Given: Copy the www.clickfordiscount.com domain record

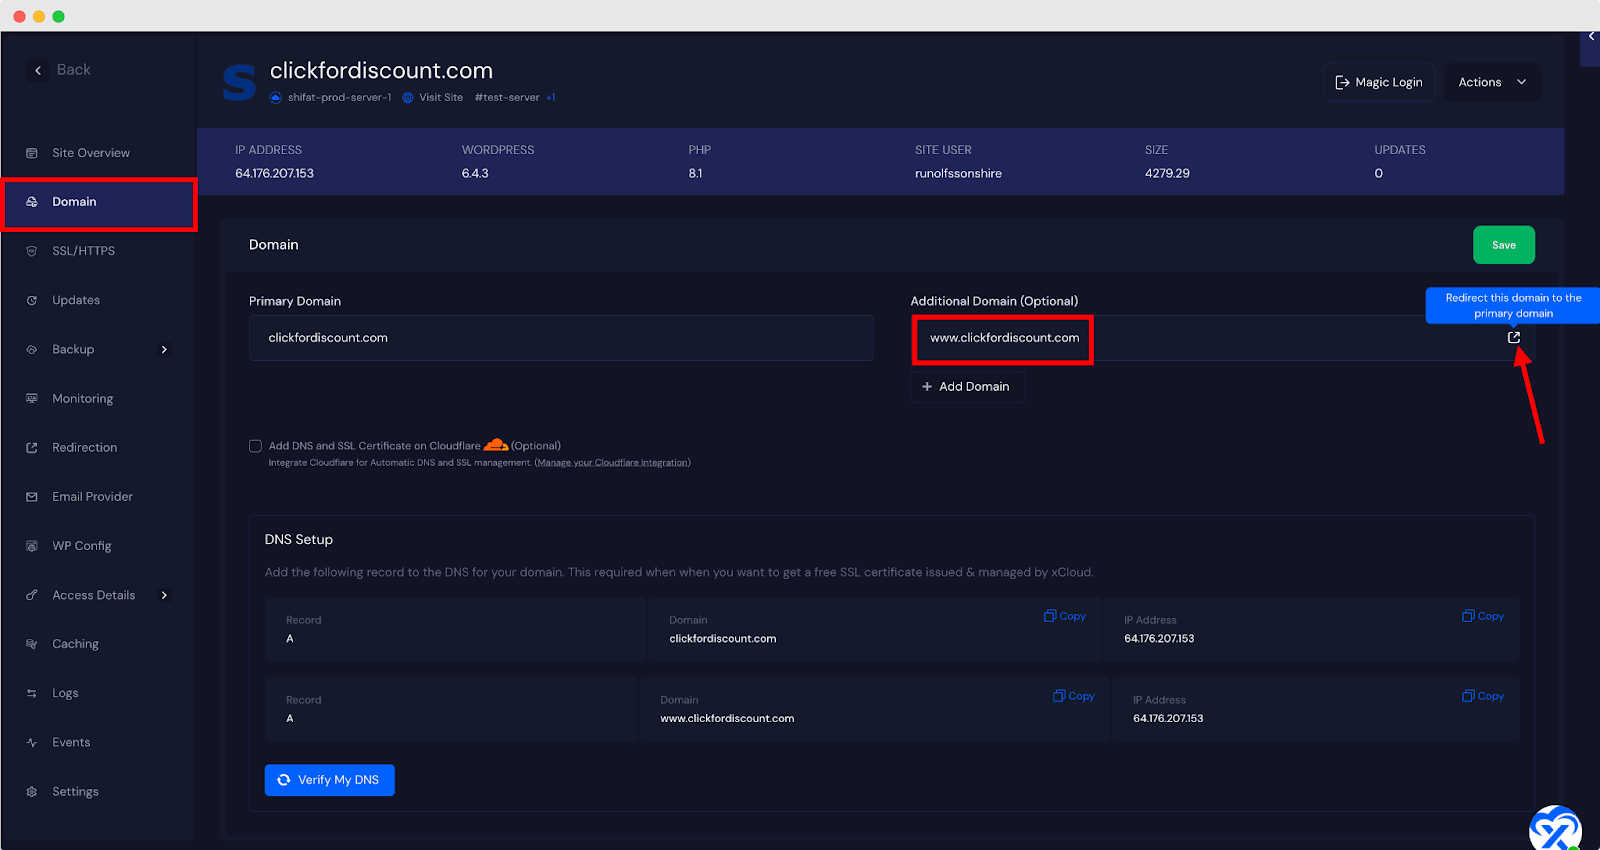Looking at the screenshot, I should coord(1074,696).
